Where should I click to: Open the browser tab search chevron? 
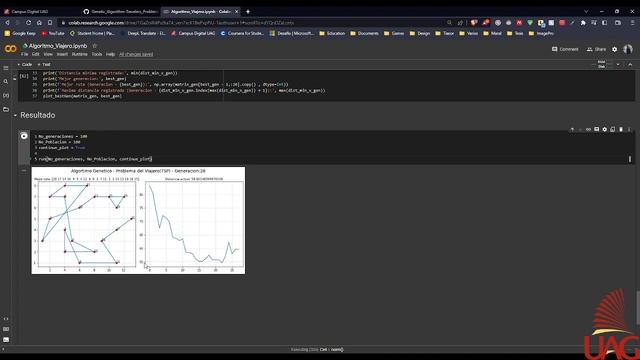click(x=586, y=11)
